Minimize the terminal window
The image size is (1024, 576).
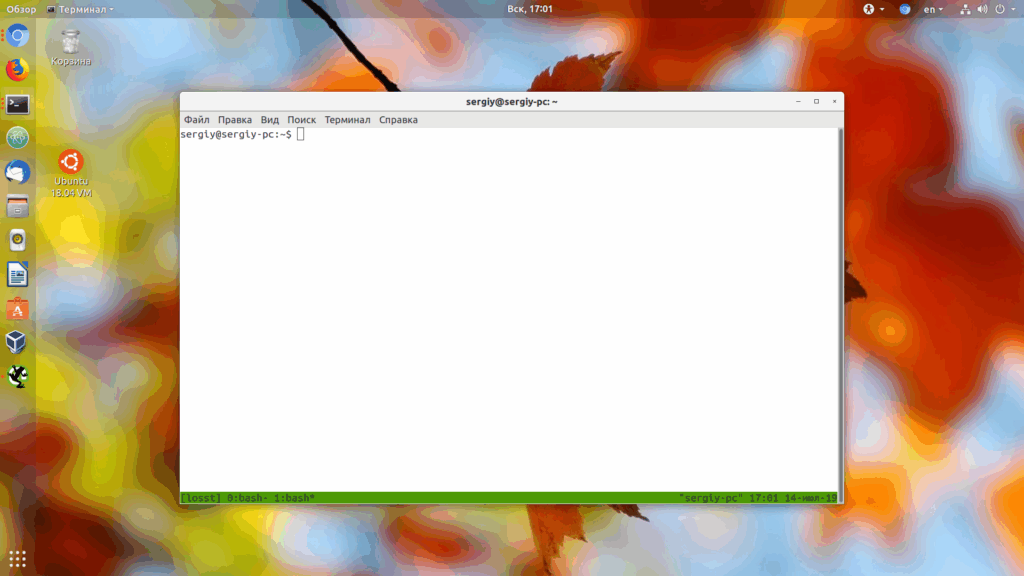pos(798,101)
